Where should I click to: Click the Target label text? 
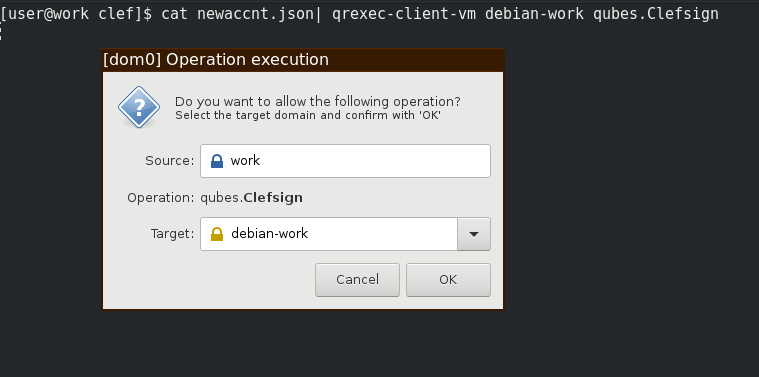(x=172, y=234)
